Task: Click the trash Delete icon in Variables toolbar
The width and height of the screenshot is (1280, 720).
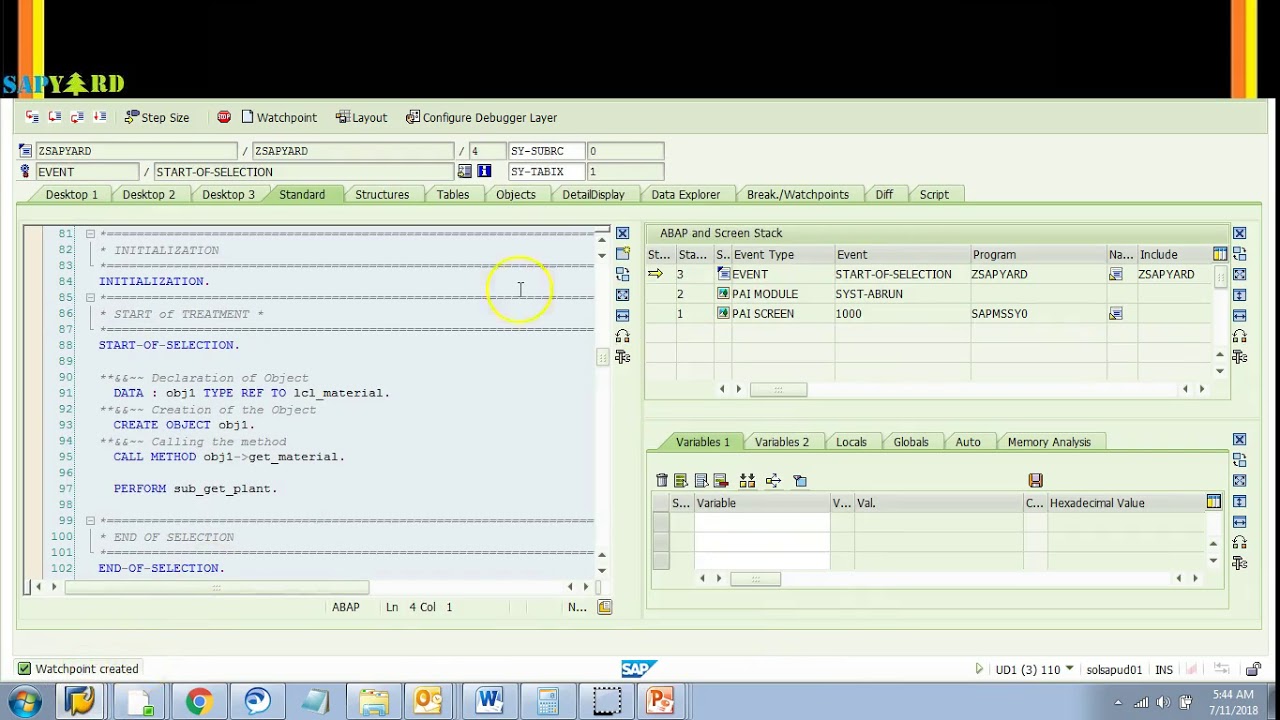Action: 661,481
